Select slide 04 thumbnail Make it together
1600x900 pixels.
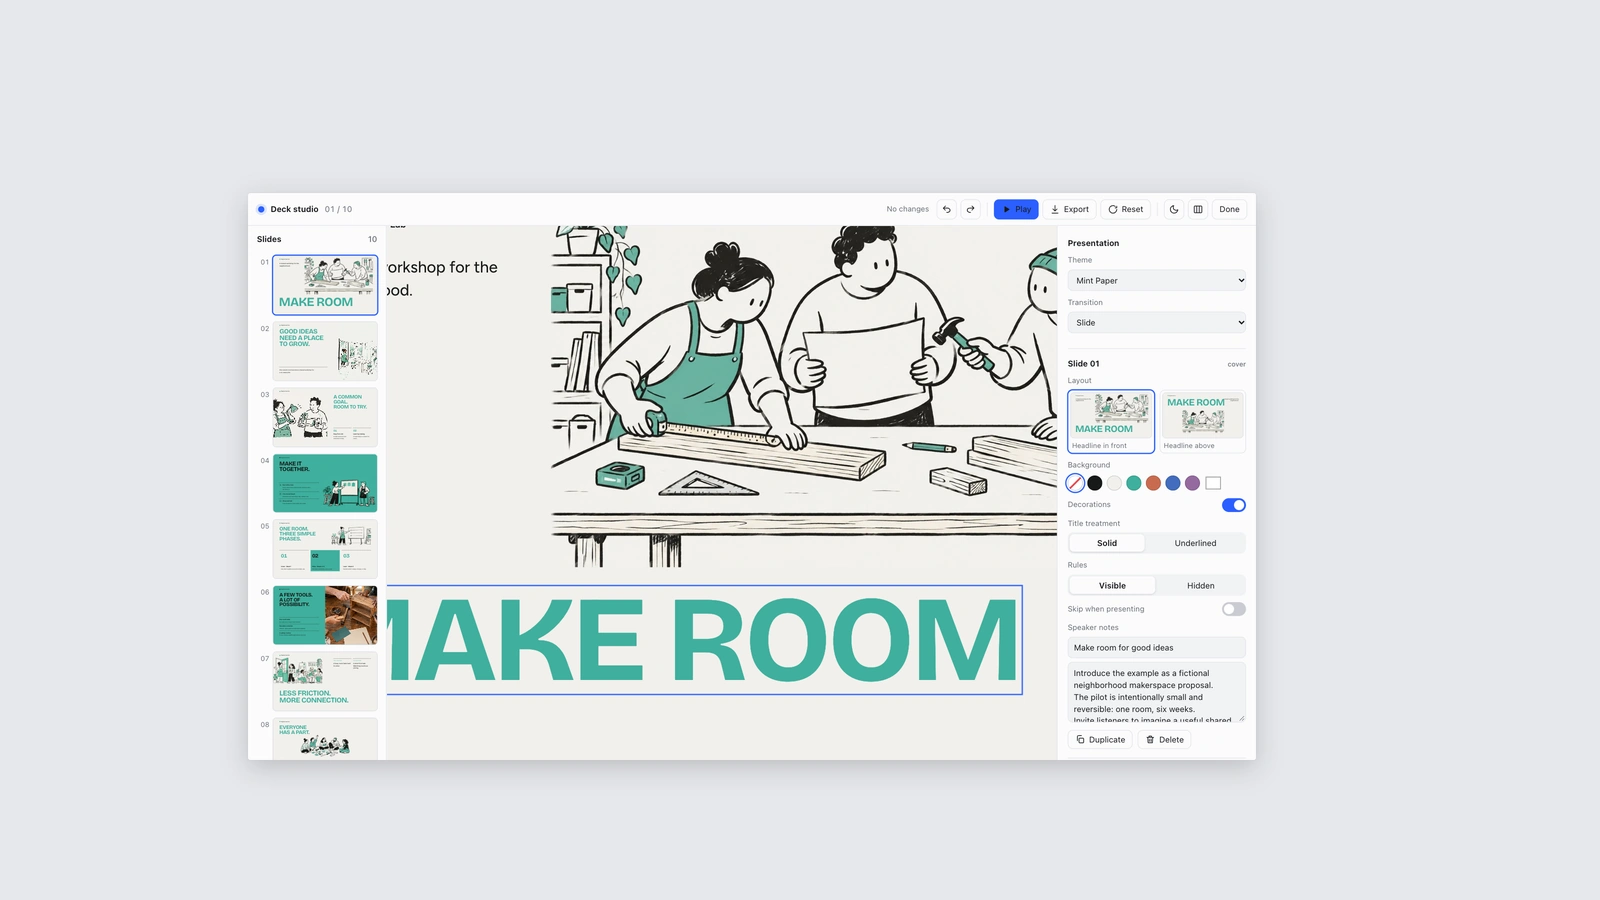coord(325,483)
